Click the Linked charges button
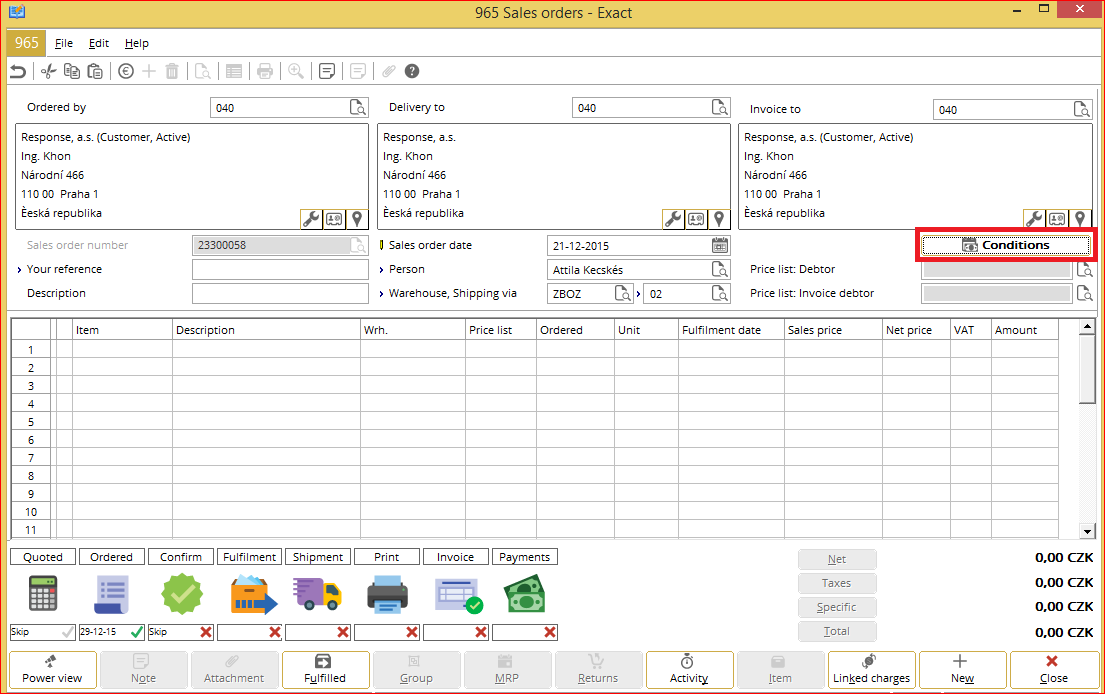Screen dimensions: 1105x694 point(871,670)
